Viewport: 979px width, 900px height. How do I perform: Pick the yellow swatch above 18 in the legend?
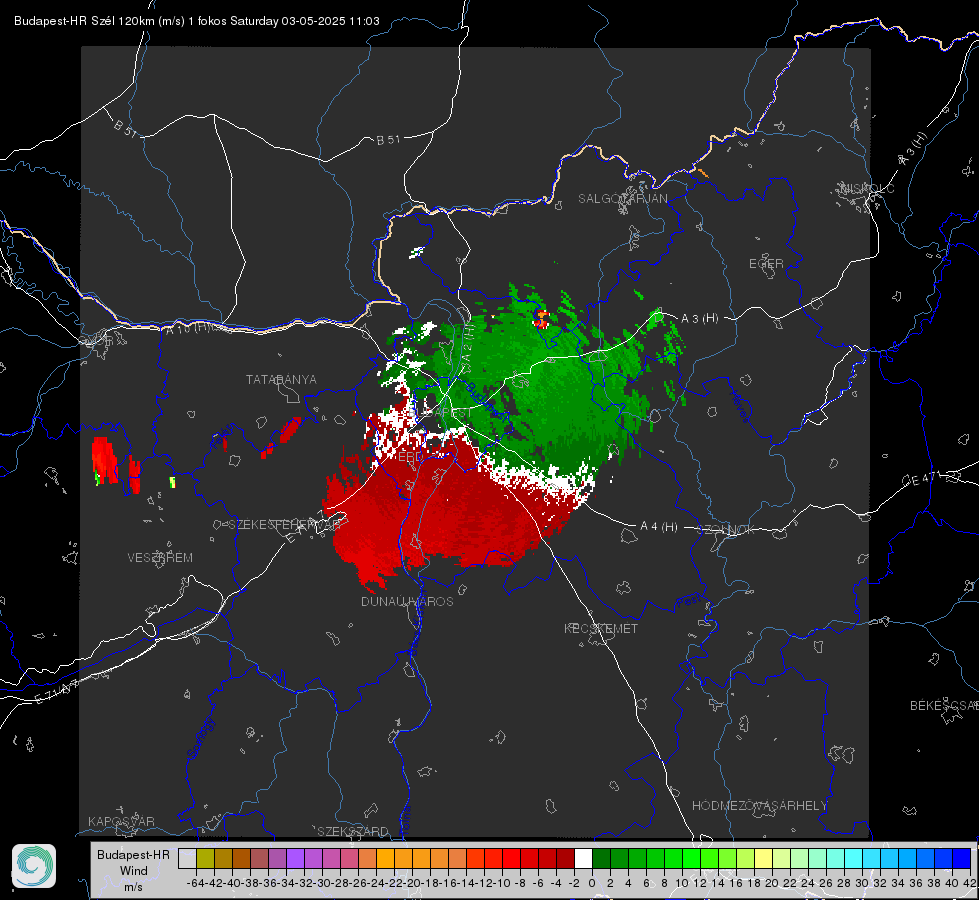(x=763, y=859)
